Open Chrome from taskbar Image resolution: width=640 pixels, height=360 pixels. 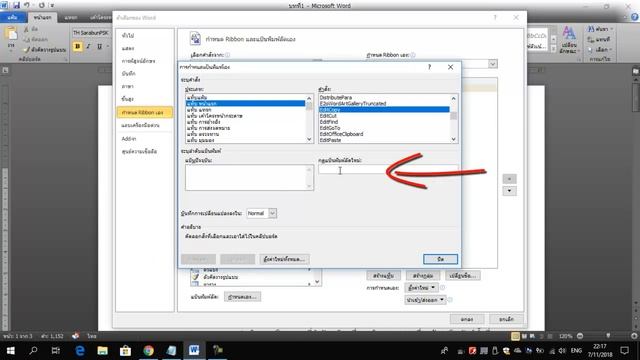point(149,351)
